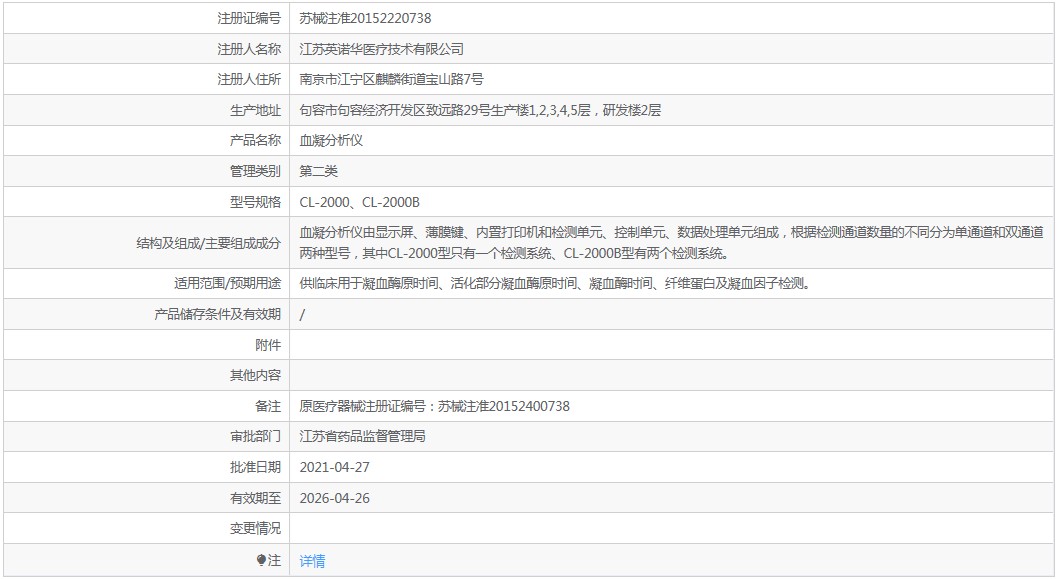This screenshot has height=579, width=1058.
Task: Select production address starting 句容市句容经济开发区
Action: [480, 111]
